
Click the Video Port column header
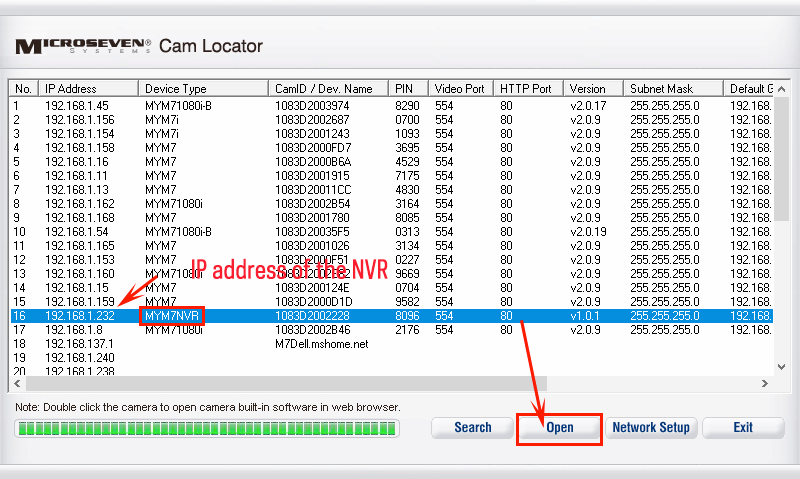[x=461, y=89]
